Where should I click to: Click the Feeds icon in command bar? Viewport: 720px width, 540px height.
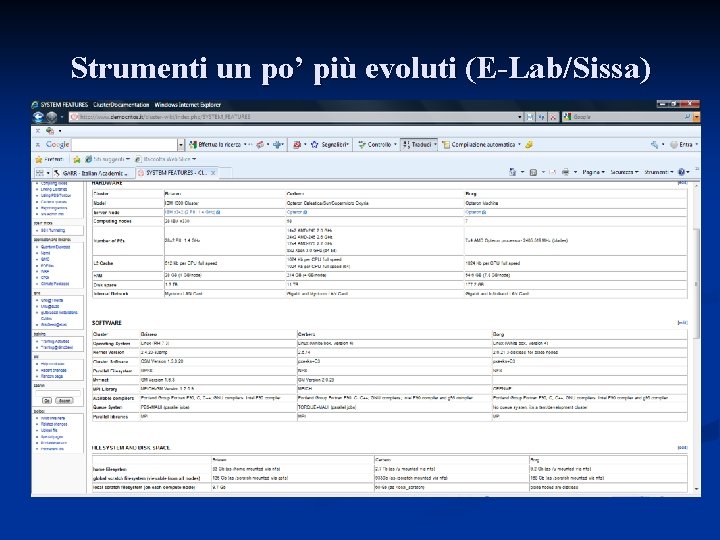[x=533, y=172]
